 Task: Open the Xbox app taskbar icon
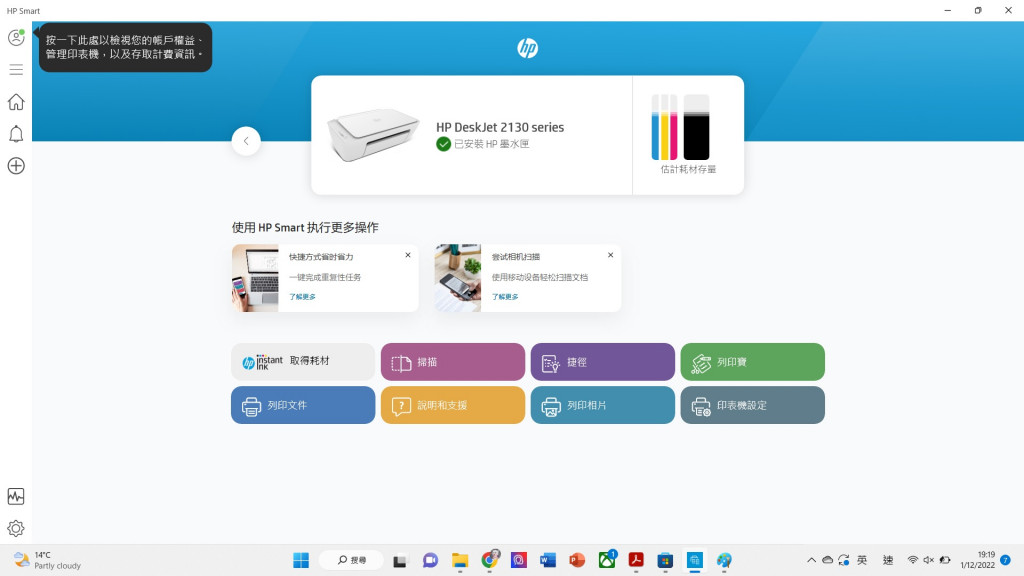[x=607, y=560]
